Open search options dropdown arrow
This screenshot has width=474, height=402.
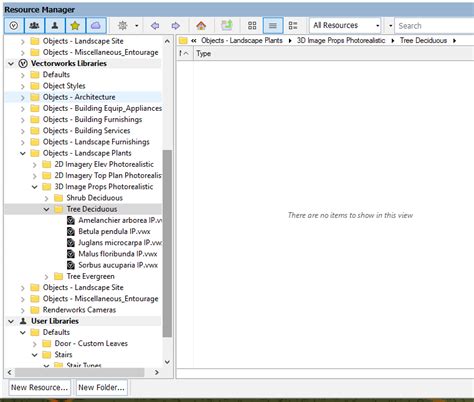[x=390, y=26]
